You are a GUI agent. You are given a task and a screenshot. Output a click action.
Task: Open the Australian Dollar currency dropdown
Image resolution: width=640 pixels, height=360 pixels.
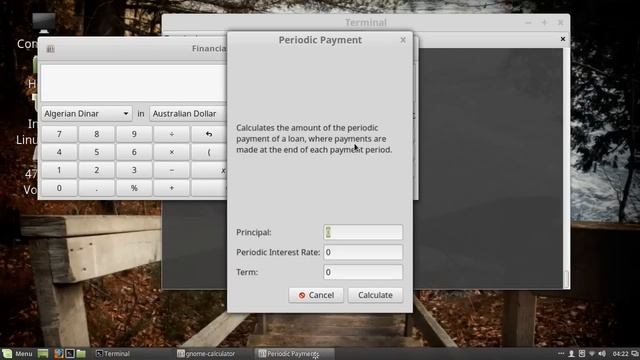(188, 113)
